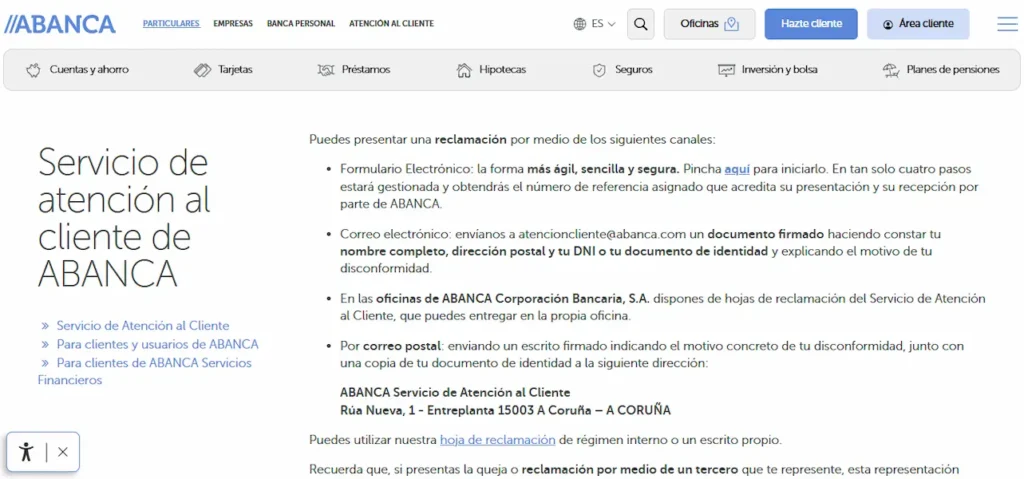
Task: Click the handshake icon beside Préstamos
Action: (326, 70)
